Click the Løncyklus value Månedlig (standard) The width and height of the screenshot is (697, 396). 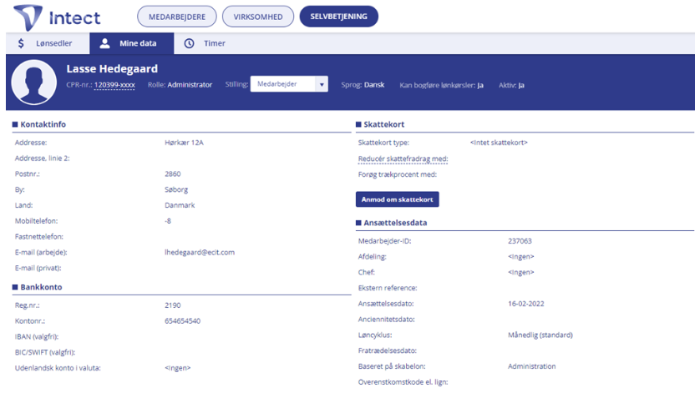(x=540, y=335)
